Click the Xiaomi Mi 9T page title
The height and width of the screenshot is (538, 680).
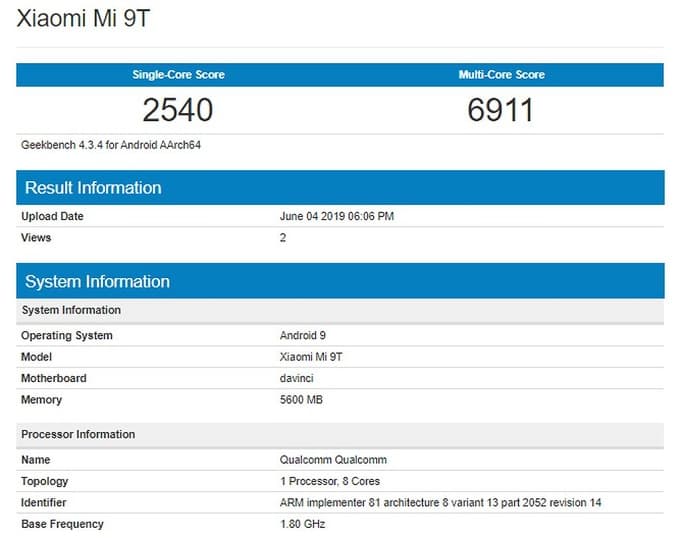click(x=83, y=18)
